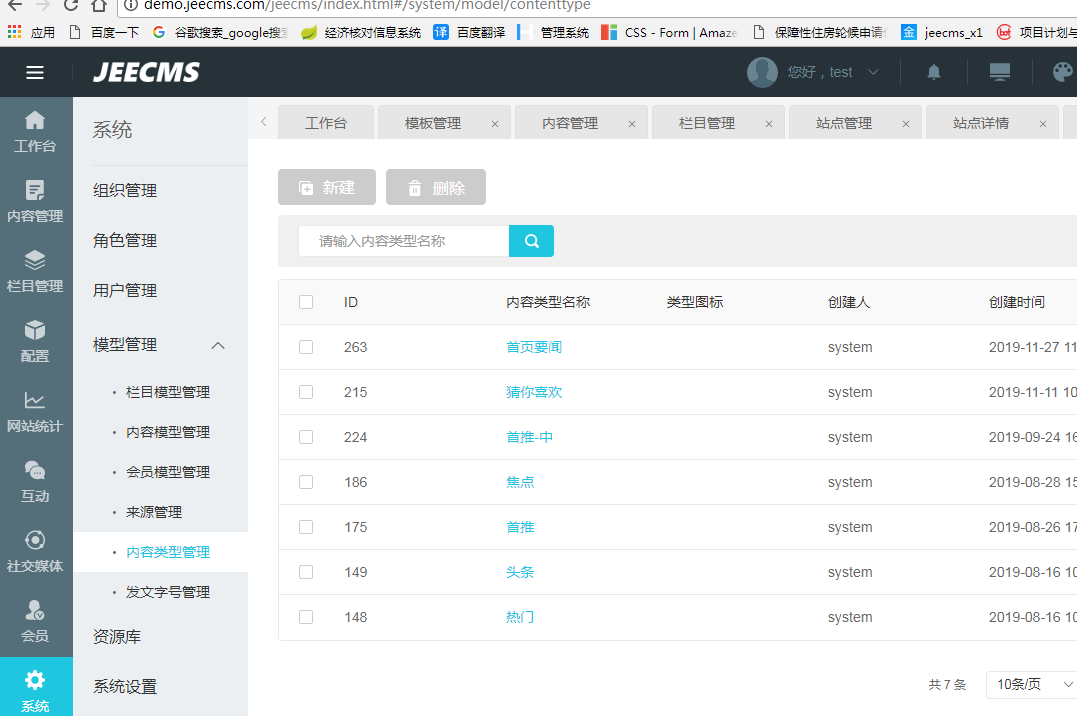The image size is (1077, 716).
Task: Click the monitor display icon in header
Action: (x=999, y=72)
